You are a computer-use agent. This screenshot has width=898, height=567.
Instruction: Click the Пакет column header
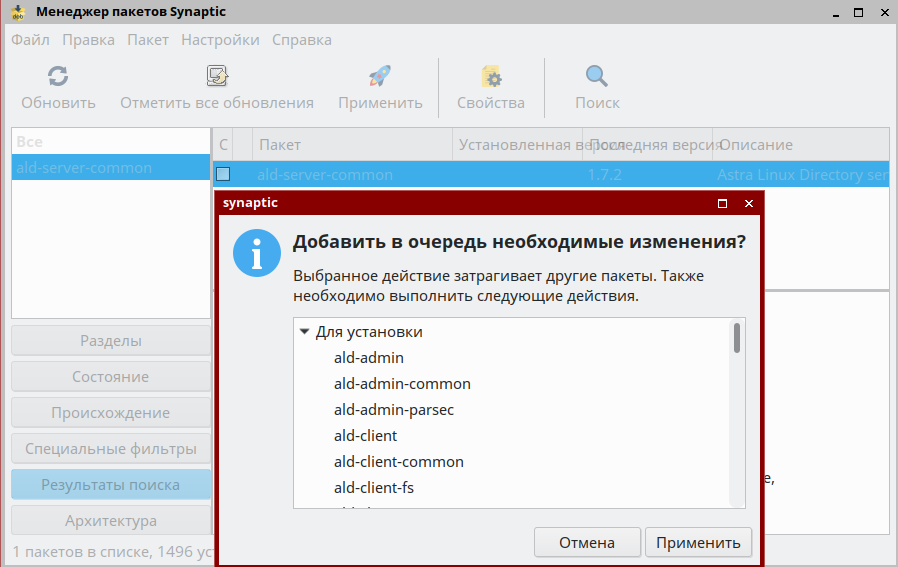352,145
